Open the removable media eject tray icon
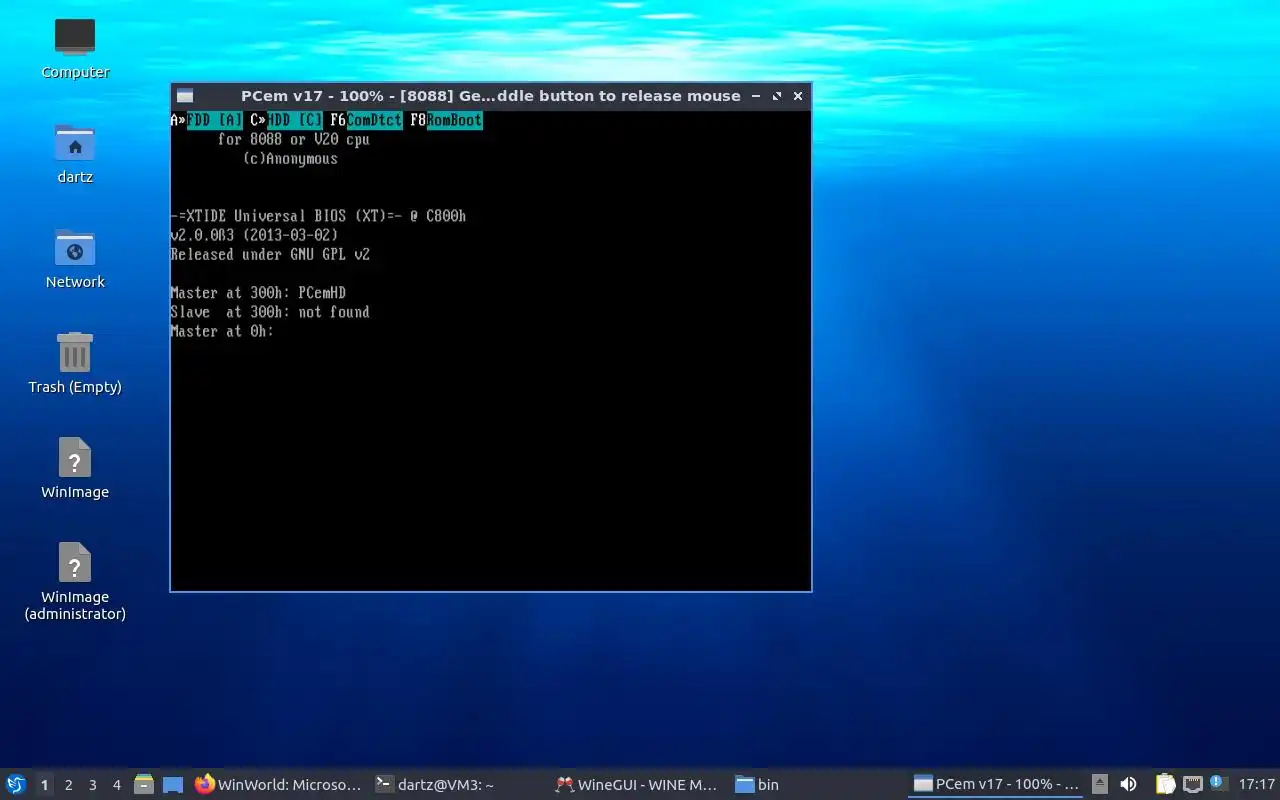 [1100, 785]
